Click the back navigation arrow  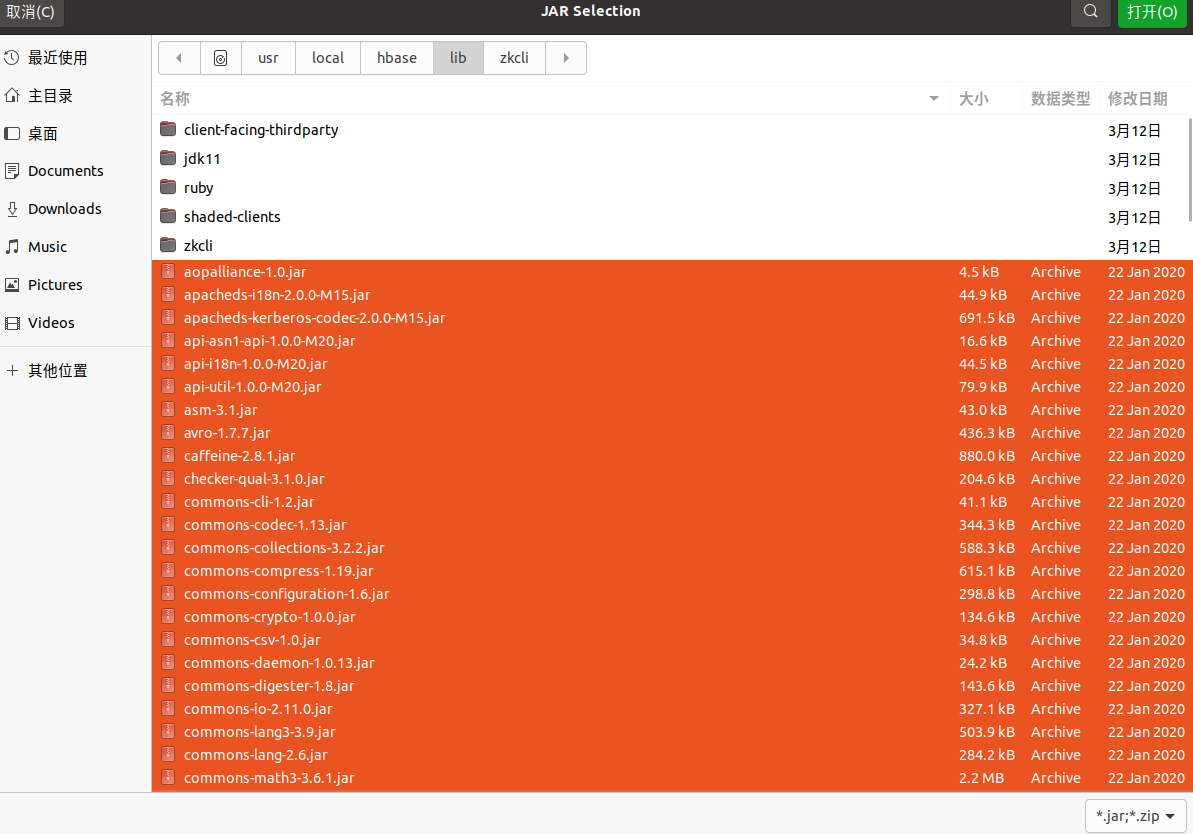[179, 58]
